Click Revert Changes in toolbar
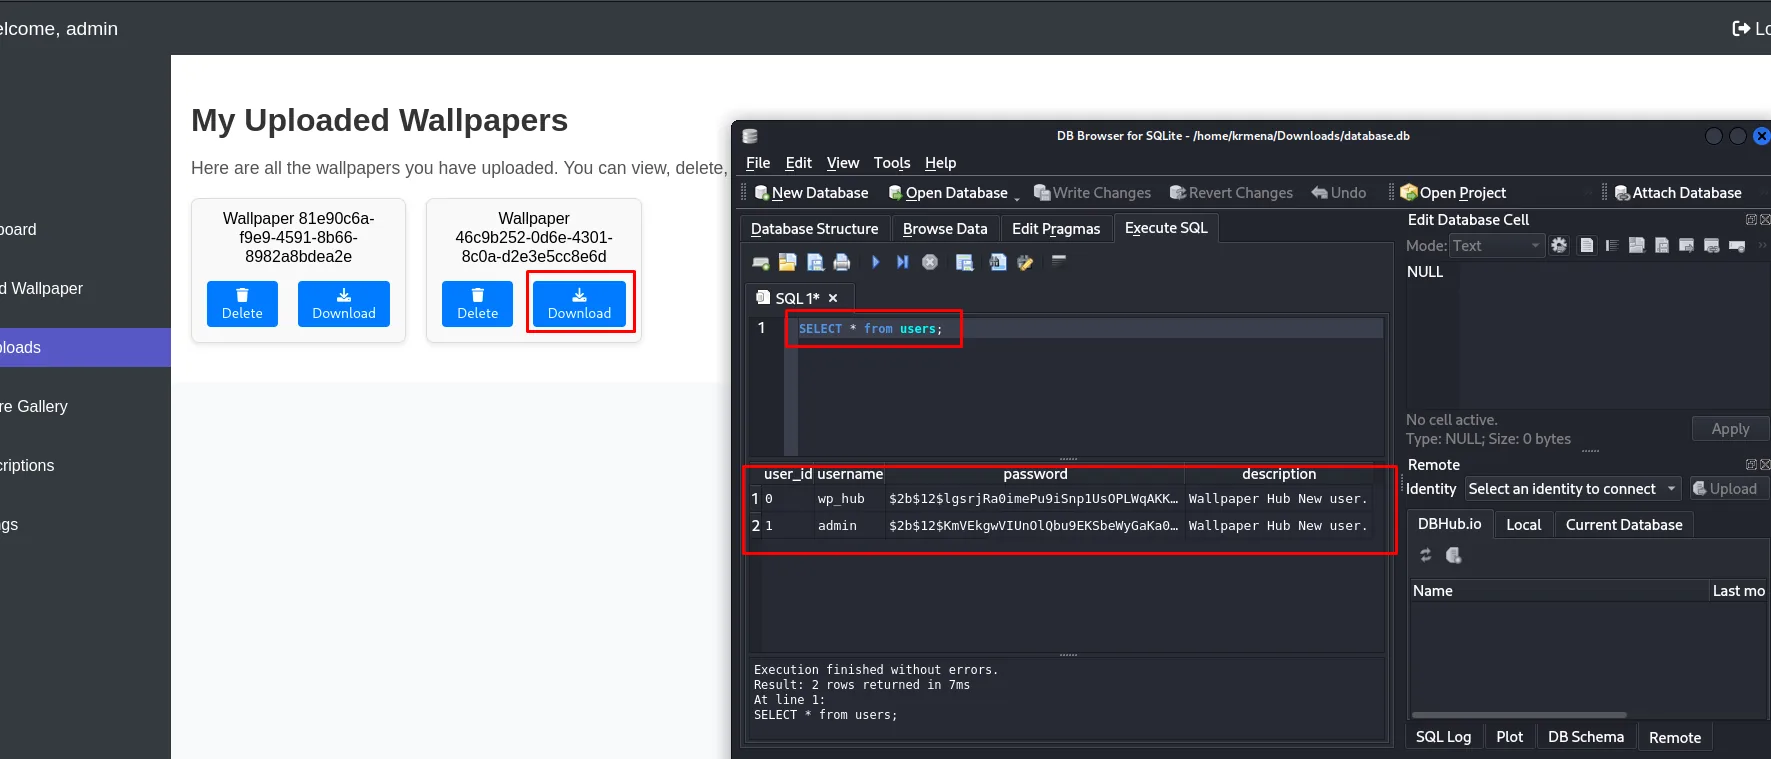The width and height of the screenshot is (1771, 759). click(x=1231, y=193)
